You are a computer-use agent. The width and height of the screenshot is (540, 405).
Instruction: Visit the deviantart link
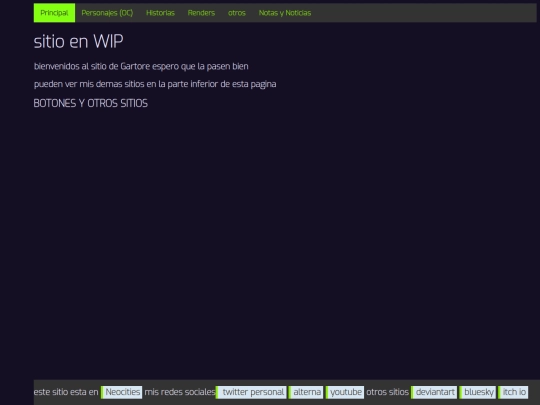click(434, 392)
